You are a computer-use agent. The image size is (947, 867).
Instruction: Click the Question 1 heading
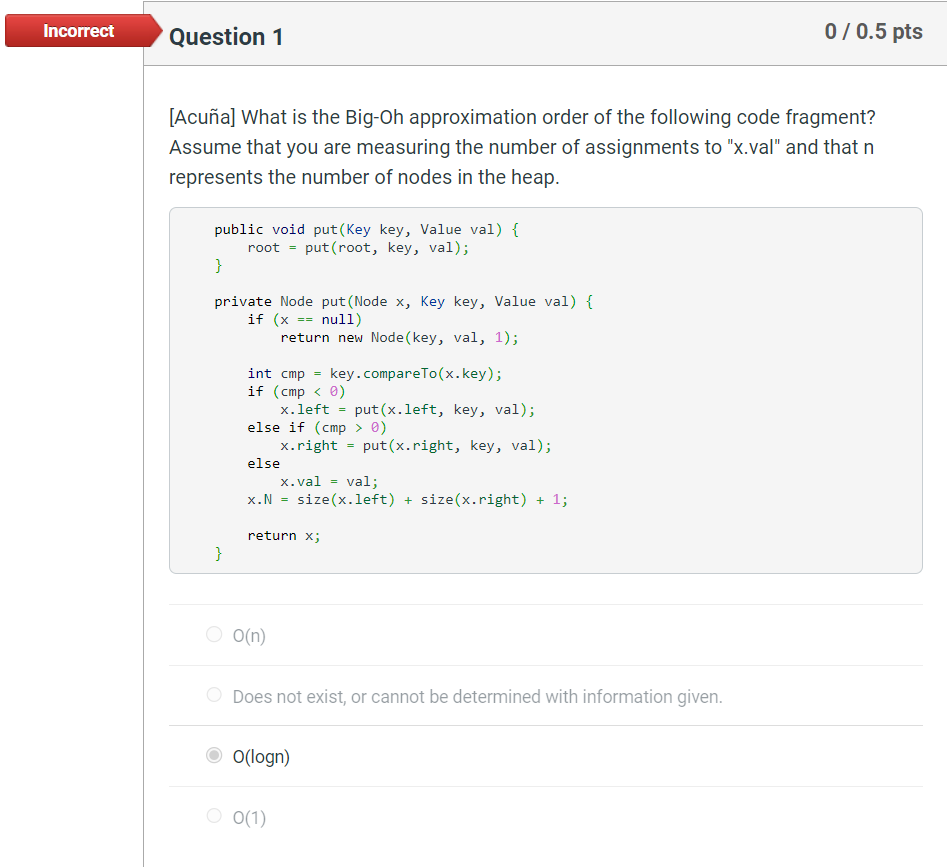coord(226,37)
